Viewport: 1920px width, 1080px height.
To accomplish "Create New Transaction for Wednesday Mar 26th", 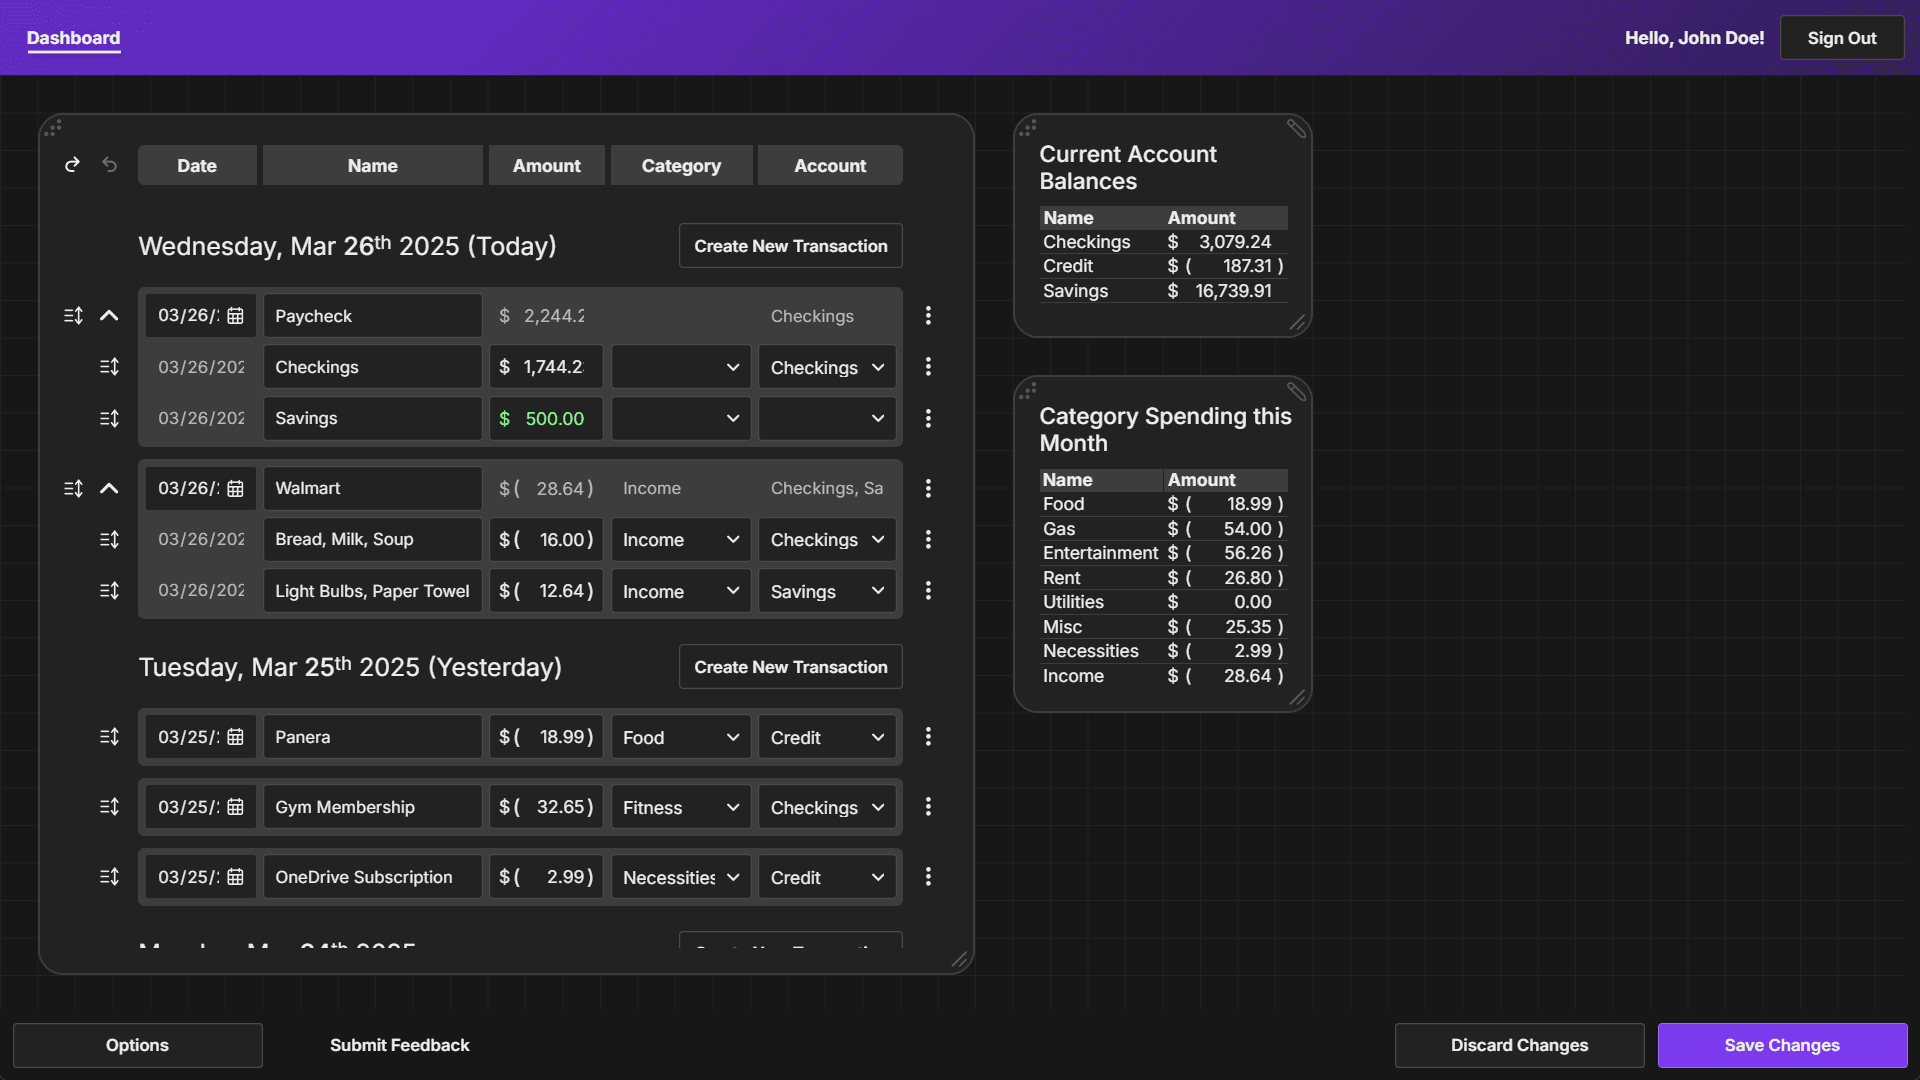I will pyautogui.click(x=791, y=246).
